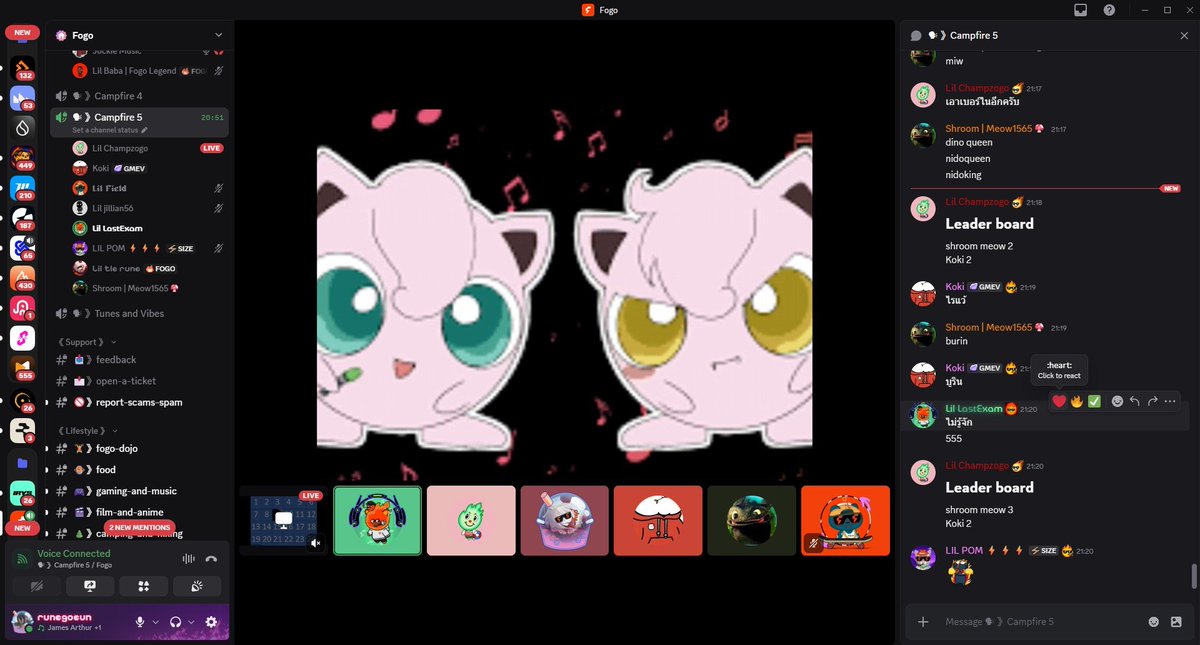The height and width of the screenshot is (645, 1200).
Task: Open the soundboard party popper icon
Action: [x=197, y=587]
